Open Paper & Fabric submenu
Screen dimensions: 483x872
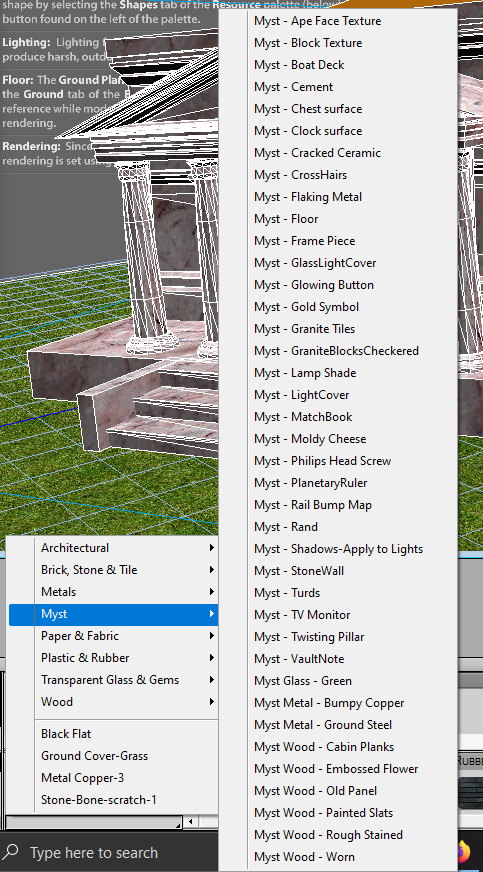pyautogui.click(x=113, y=636)
